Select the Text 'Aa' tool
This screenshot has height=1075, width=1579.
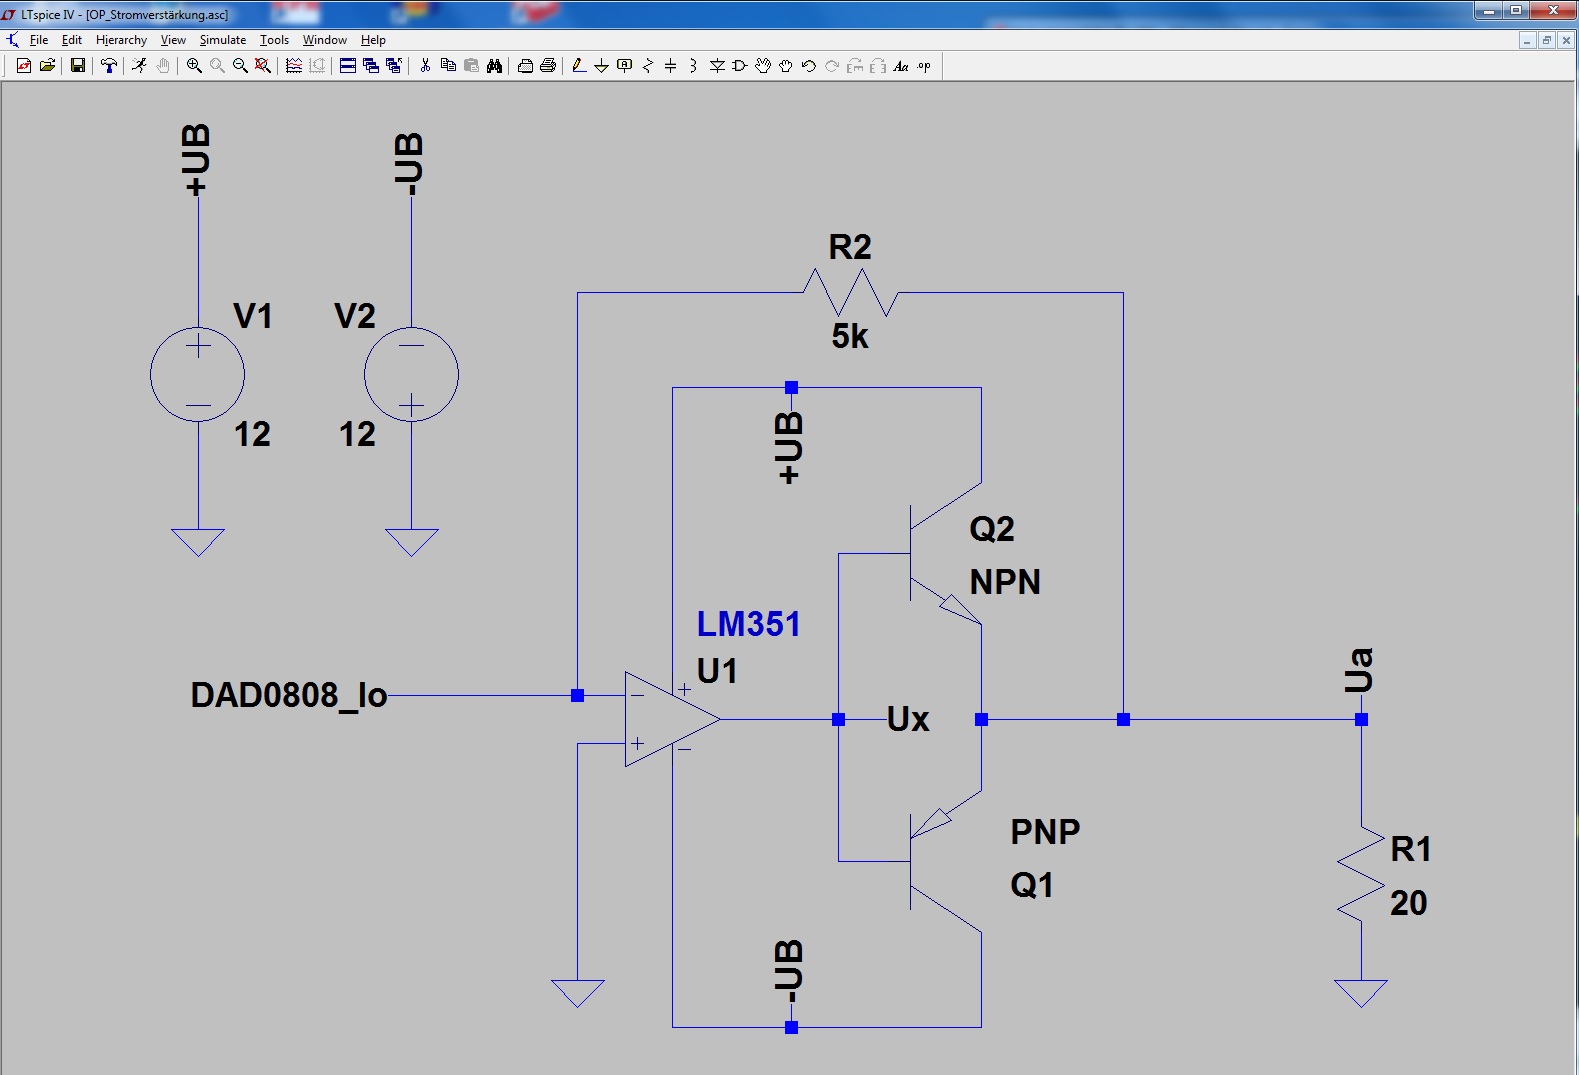[x=901, y=66]
